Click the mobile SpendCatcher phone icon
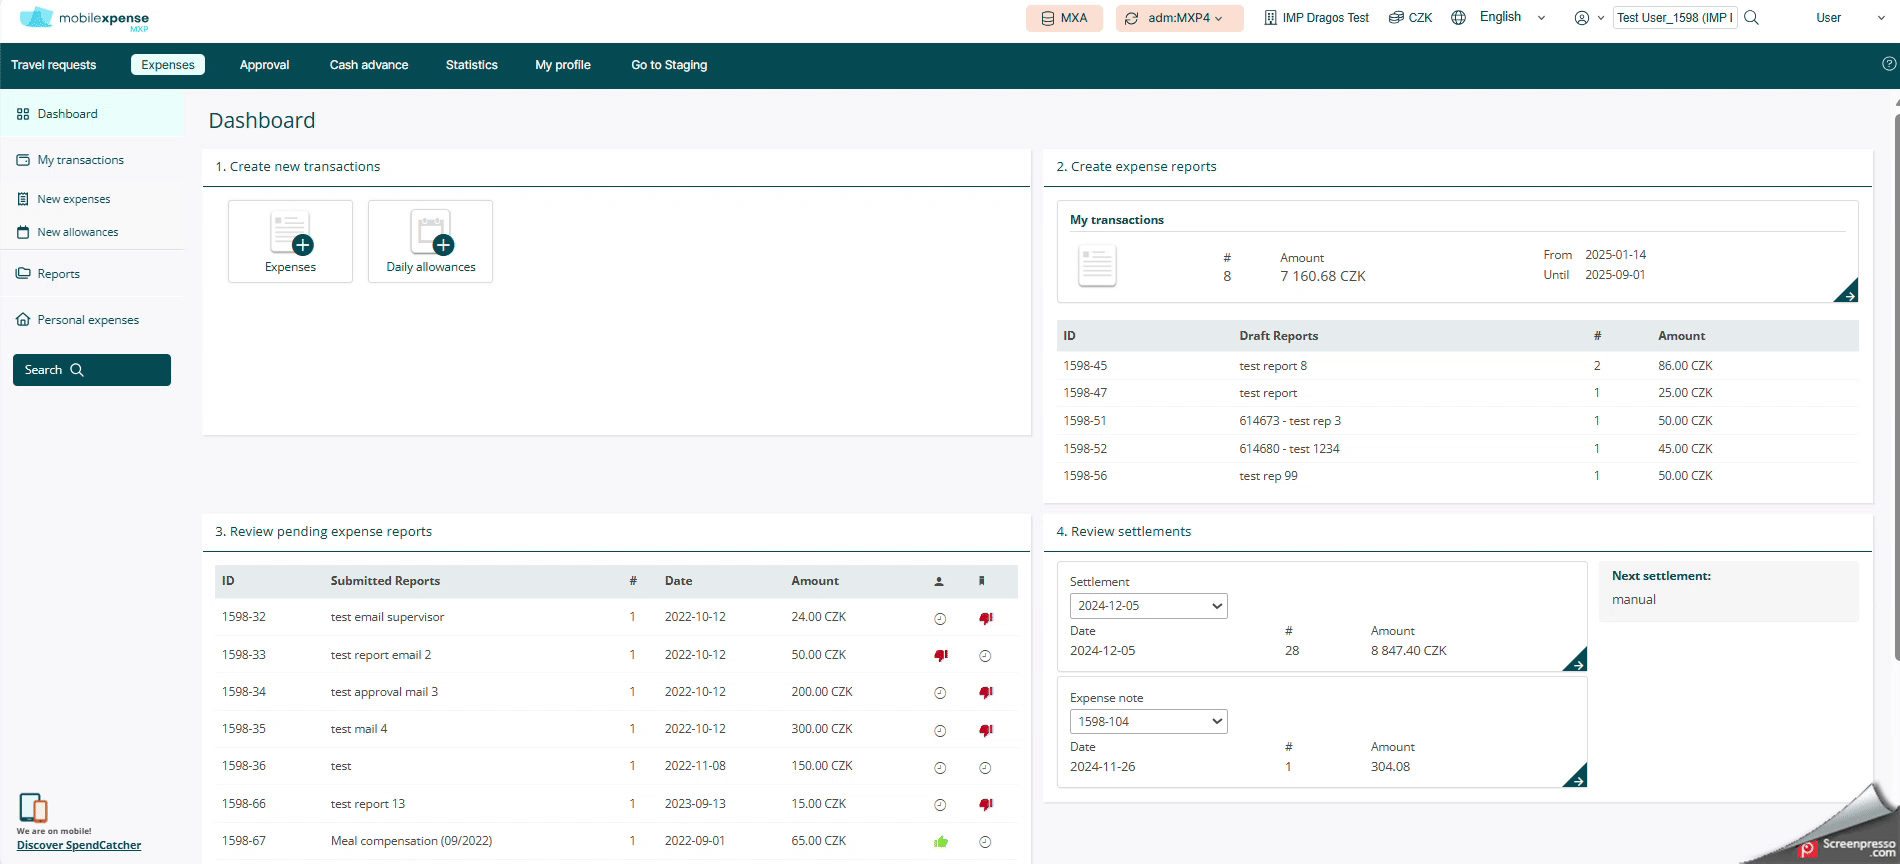Image resolution: width=1900 pixels, height=864 pixels. point(33,807)
